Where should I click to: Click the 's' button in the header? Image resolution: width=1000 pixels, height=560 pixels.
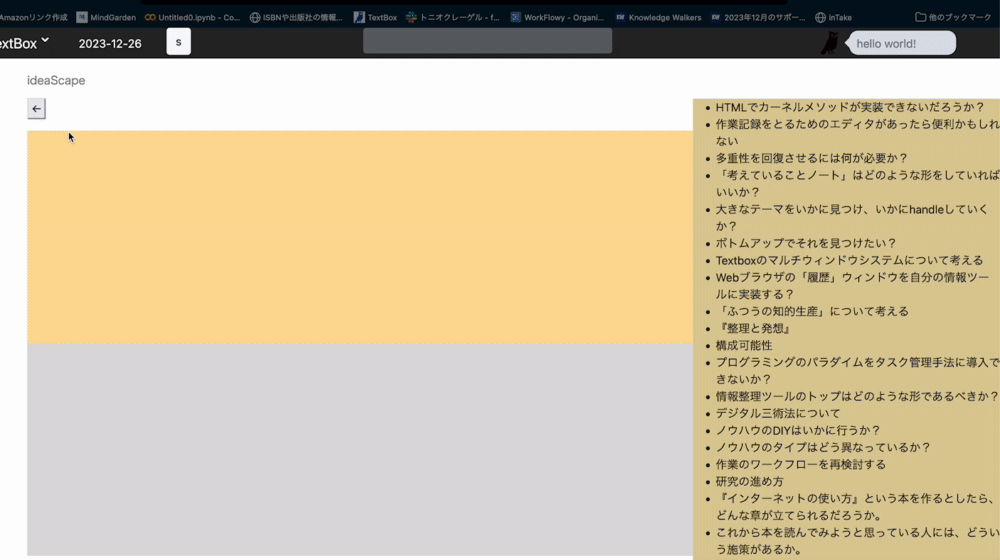(179, 42)
